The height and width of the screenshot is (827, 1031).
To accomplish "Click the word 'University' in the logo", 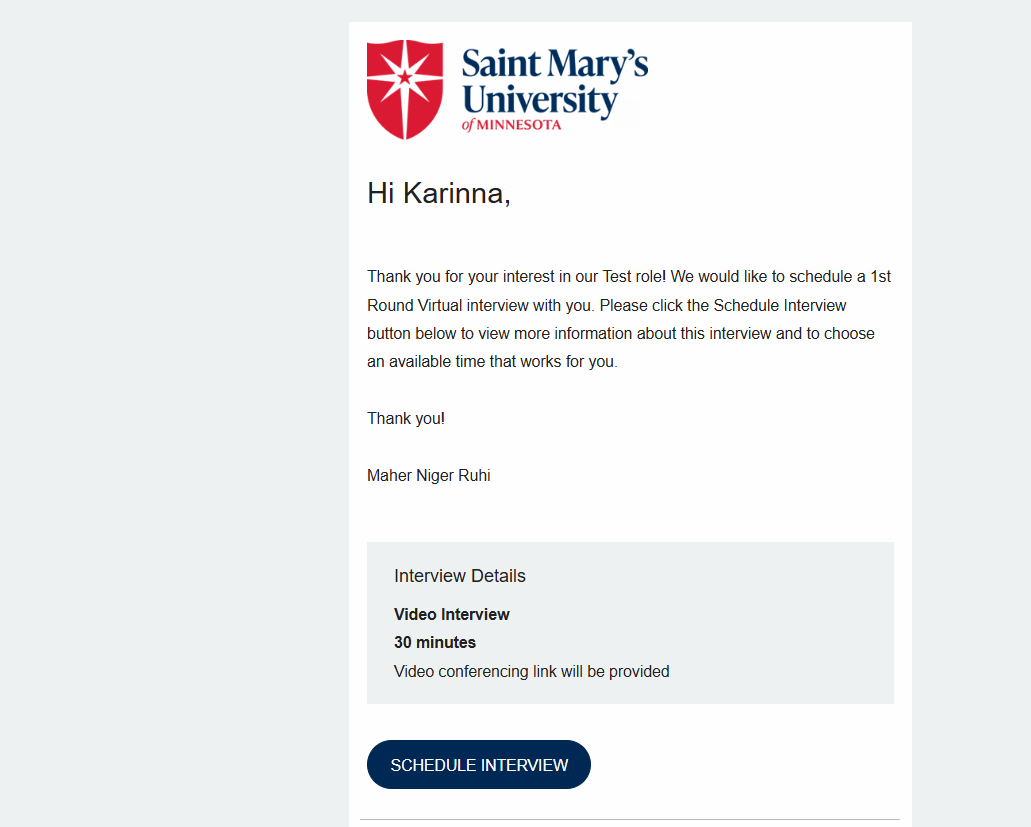I will click(x=540, y=102).
